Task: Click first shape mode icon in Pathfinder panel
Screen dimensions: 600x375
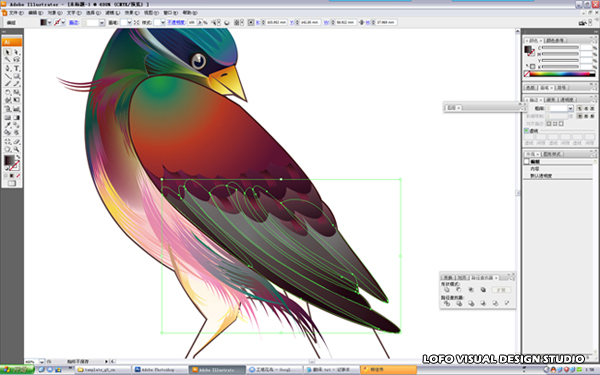Action: click(447, 290)
